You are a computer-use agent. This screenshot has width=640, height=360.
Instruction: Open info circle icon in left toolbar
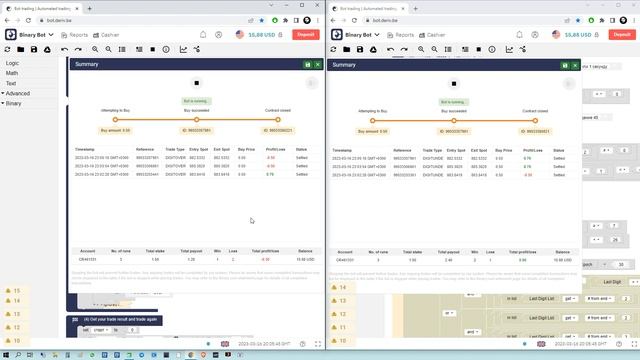(x=166, y=49)
